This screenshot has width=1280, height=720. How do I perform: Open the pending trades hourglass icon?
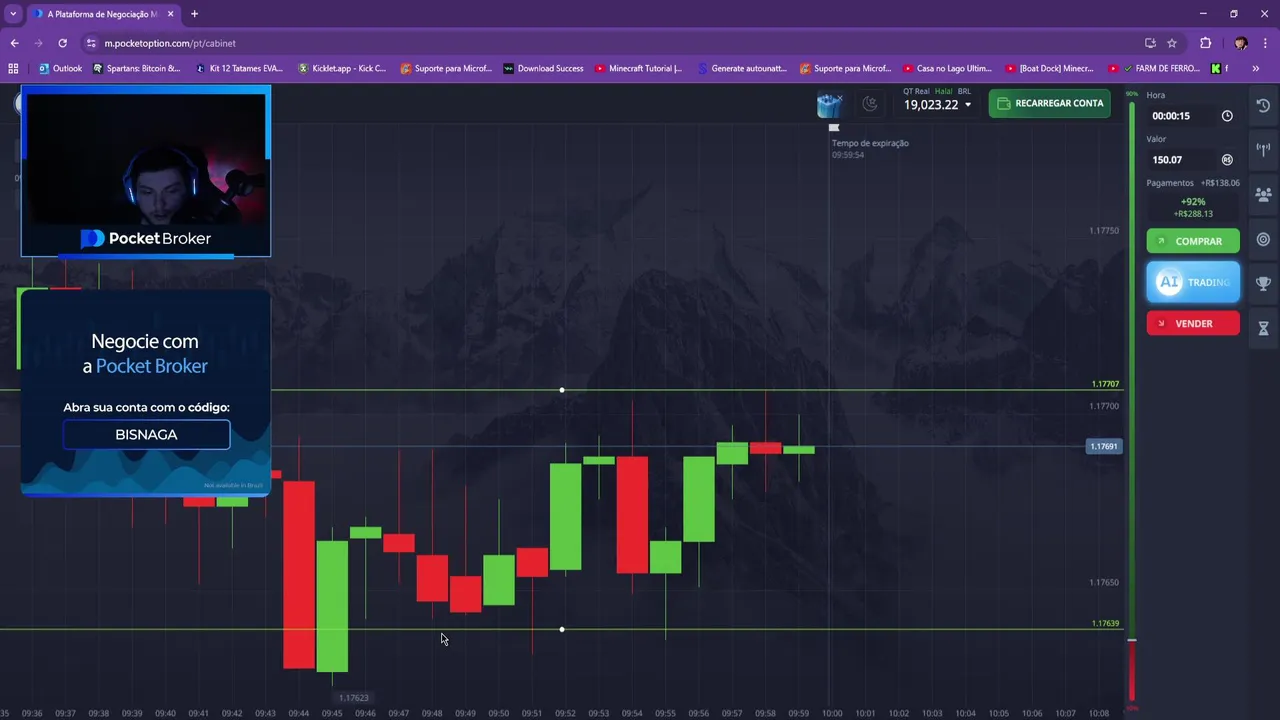coord(1263,329)
